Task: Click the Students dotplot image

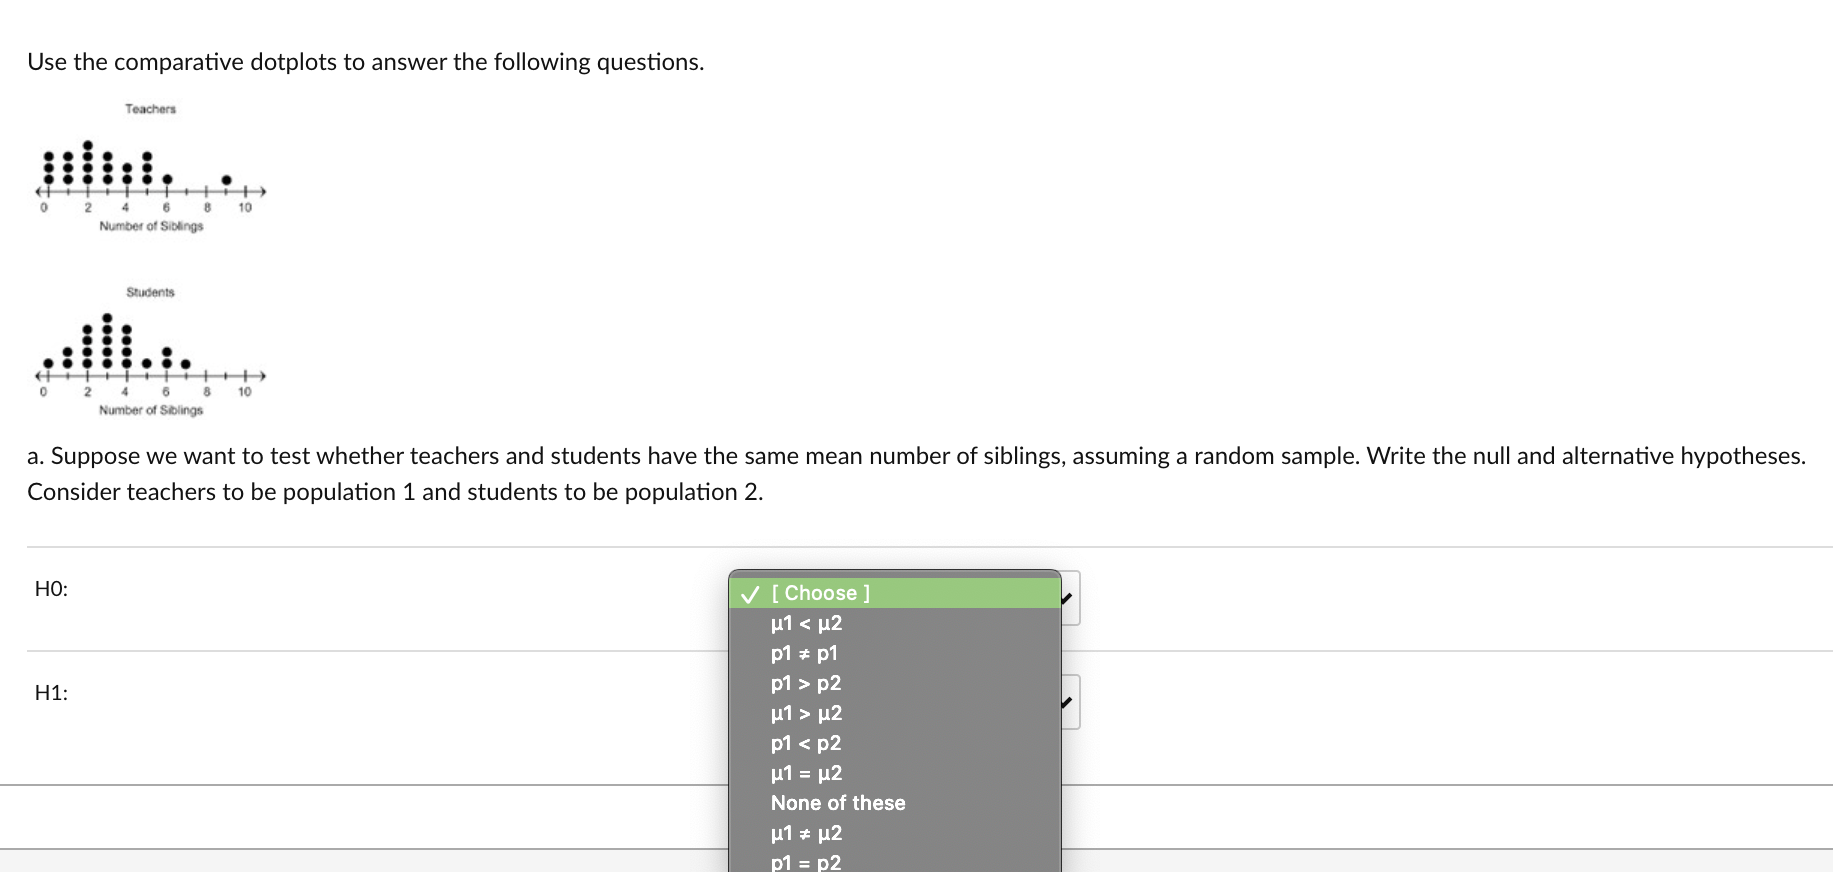Action: click(150, 350)
